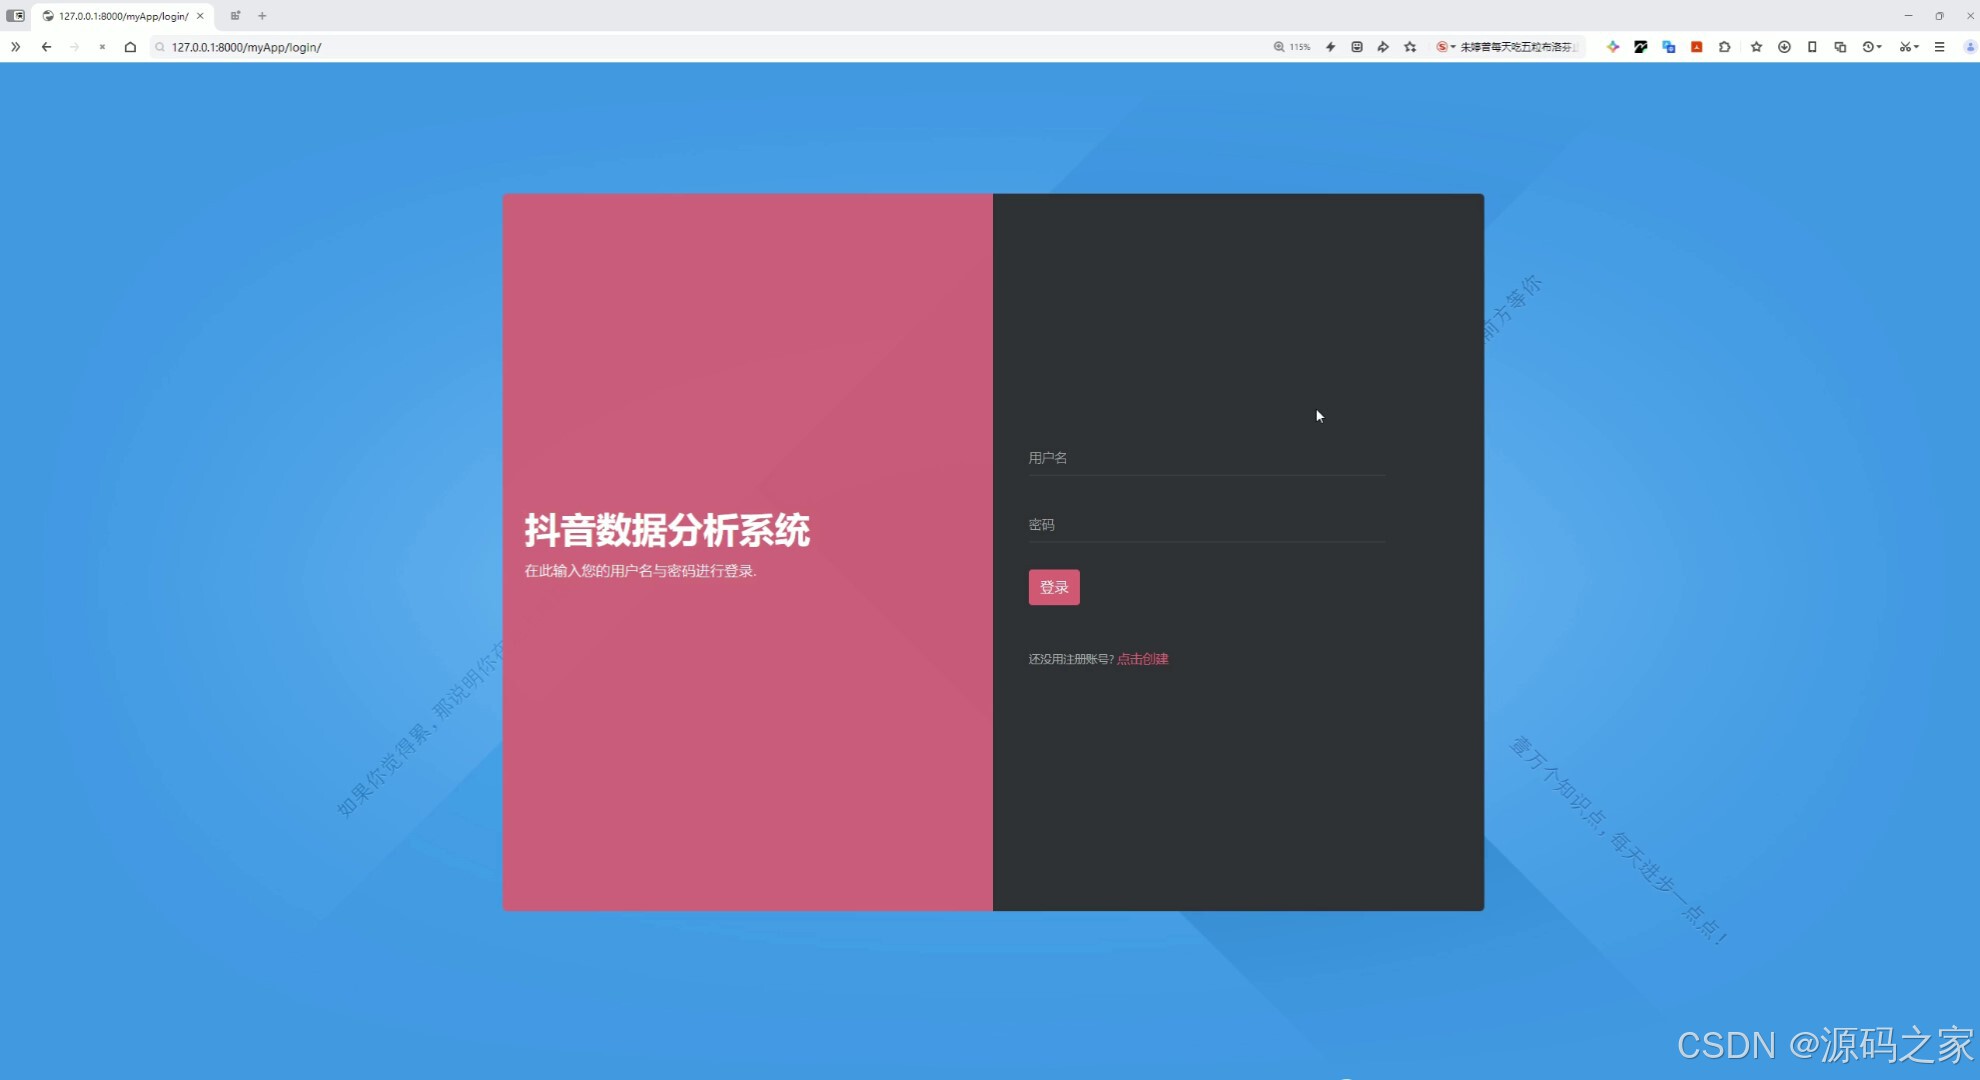Stop loading the page
This screenshot has height=1080, width=1980.
tap(102, 47)
